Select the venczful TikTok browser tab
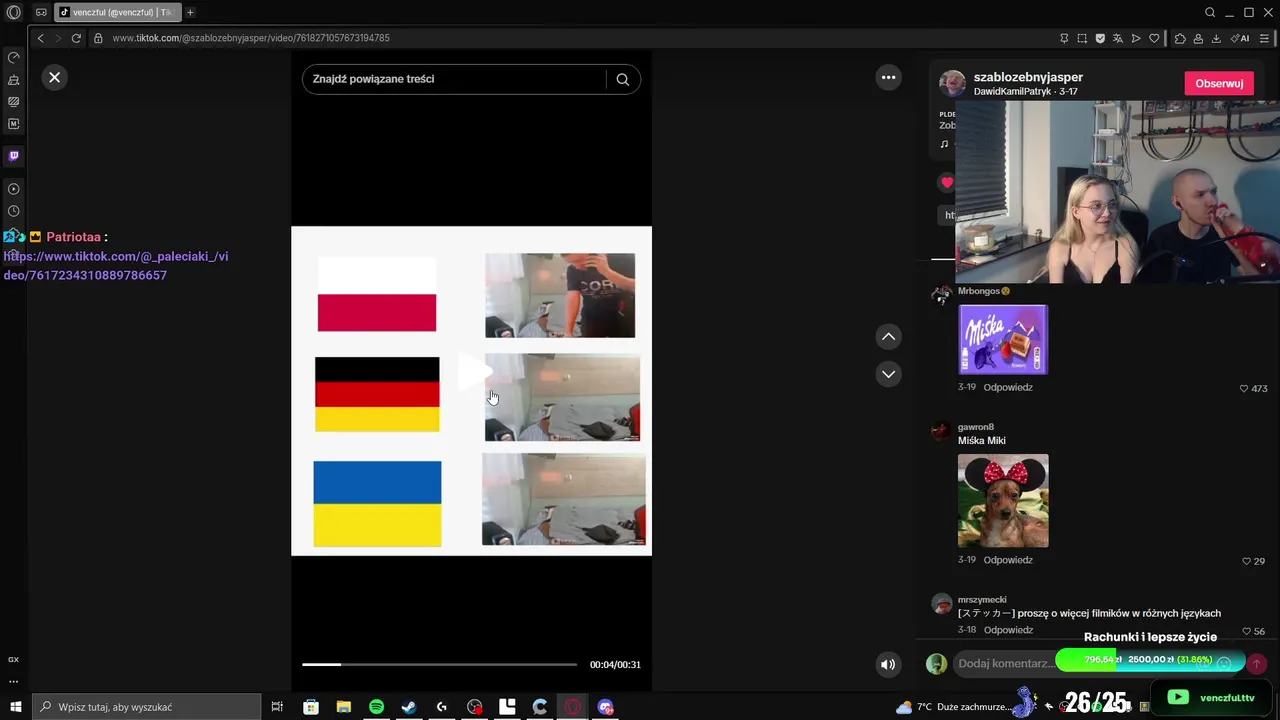Image resolution: width=1280 pixels, height=720 pixels. pos(118,12)
